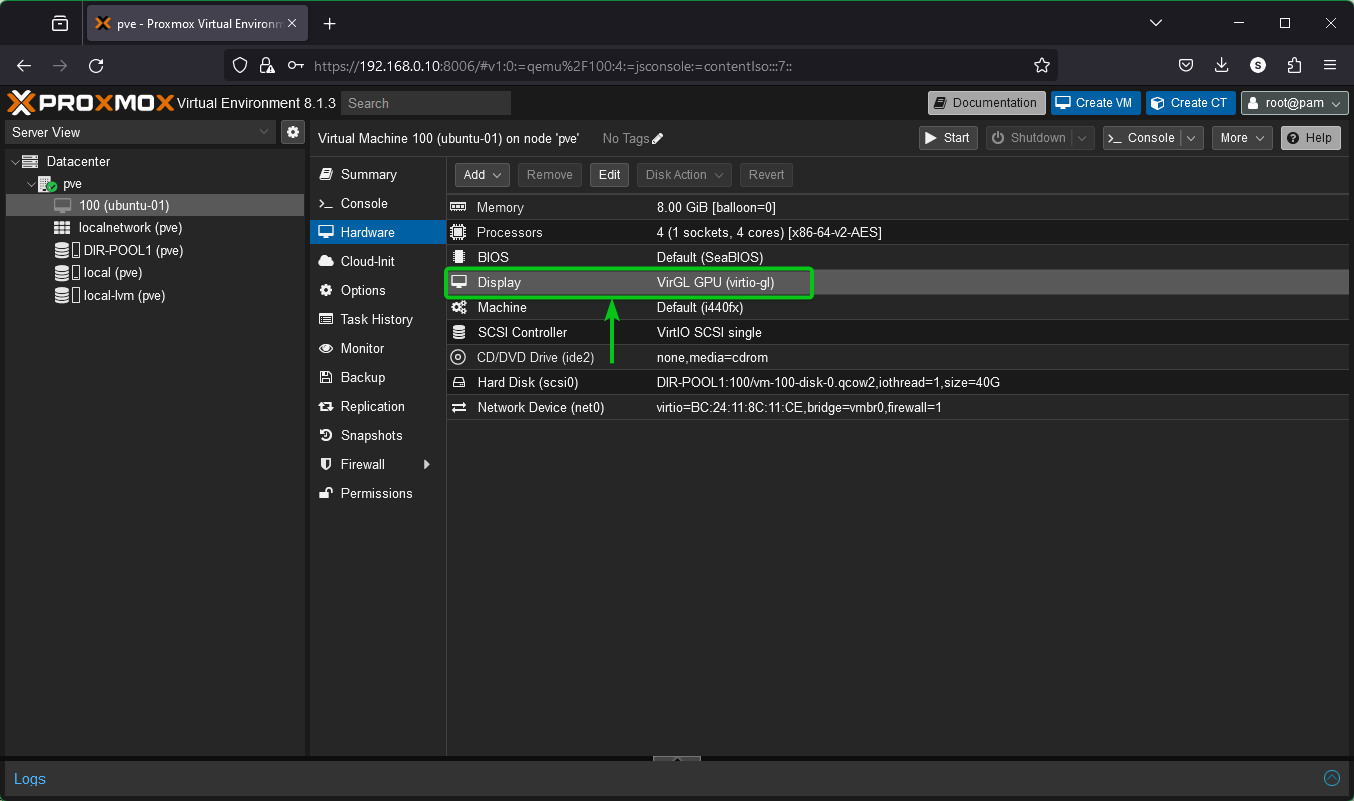Image resolution: width=1354 pixels, height=801 pixels.
Task: Open Firefox downloads icon
Action: click(x=1222, y=65)
